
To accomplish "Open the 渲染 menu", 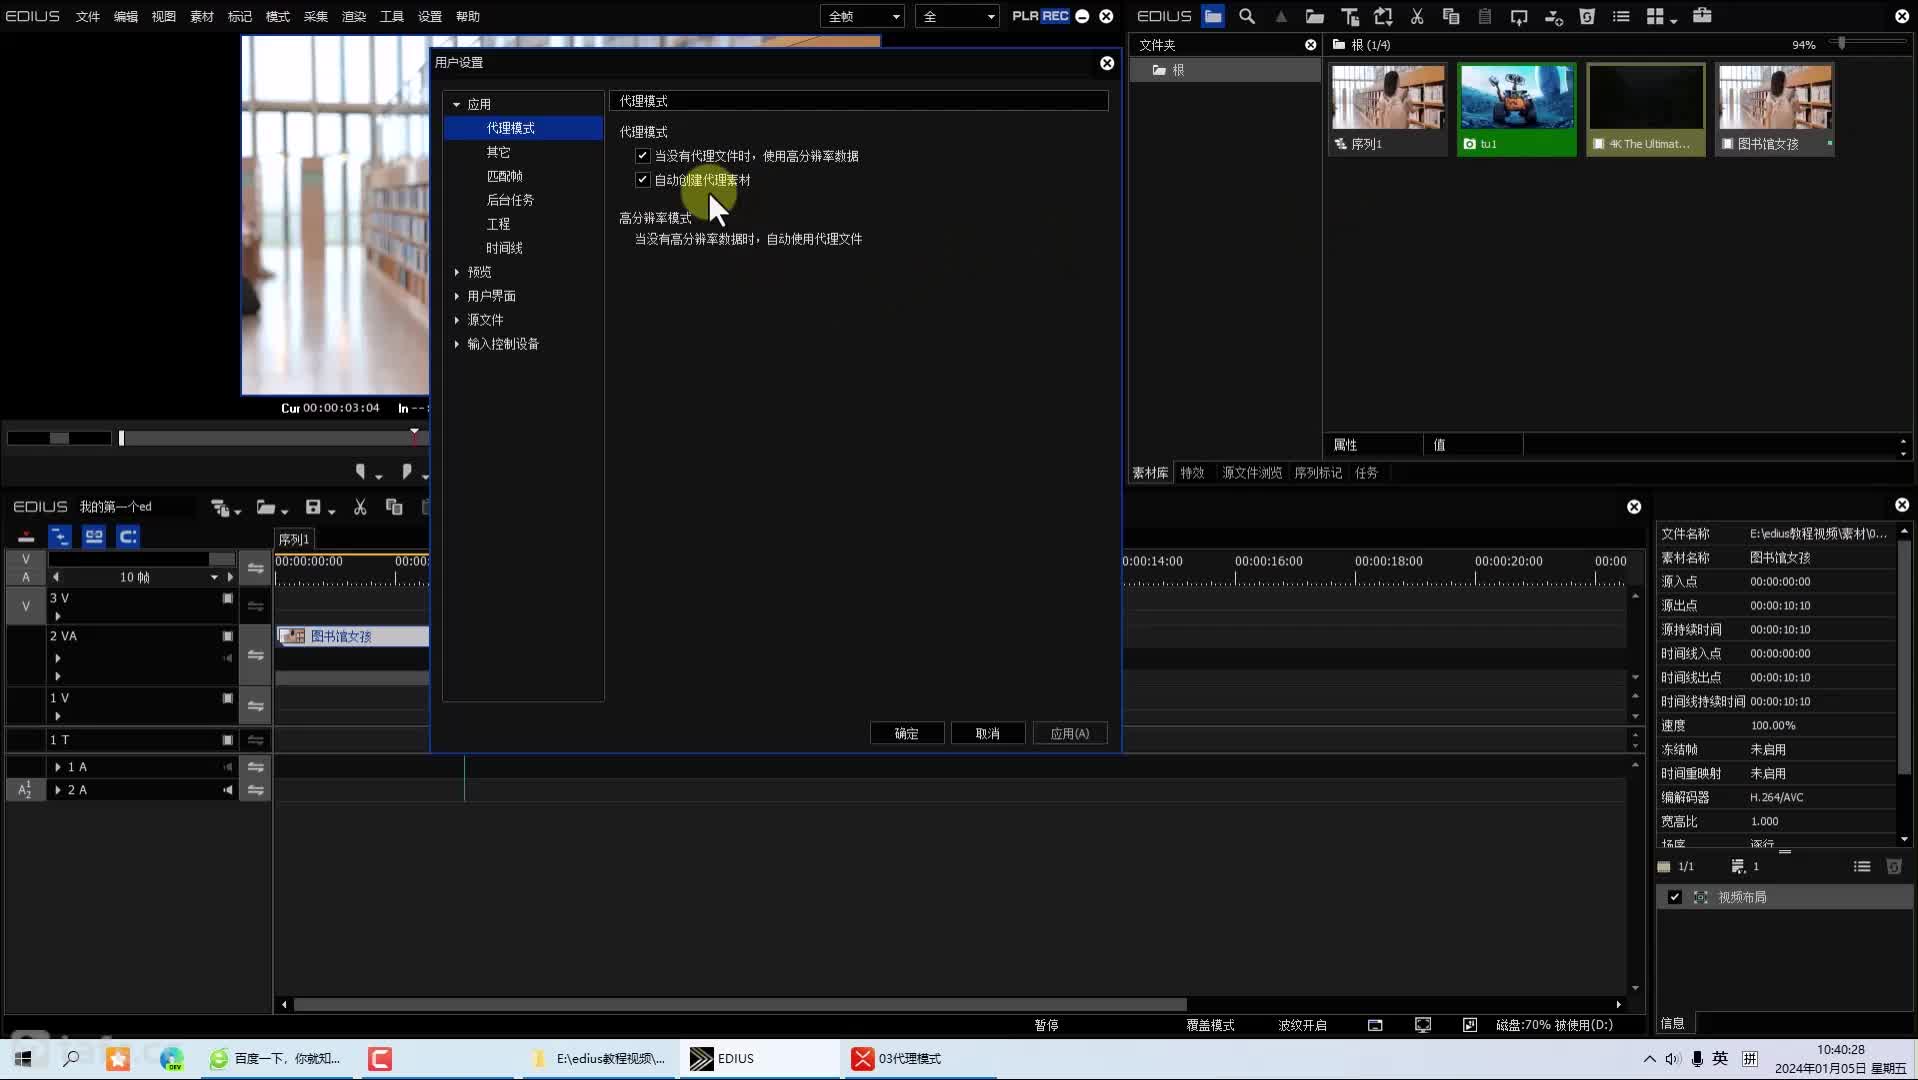I will (354, 16).
